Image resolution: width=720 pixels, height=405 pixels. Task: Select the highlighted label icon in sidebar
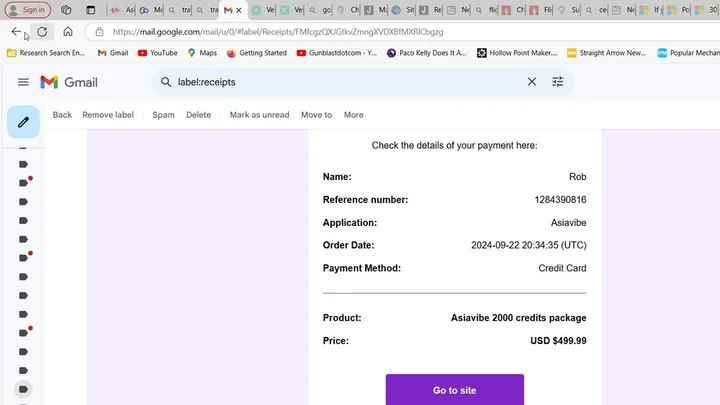[x=23, y=389]
